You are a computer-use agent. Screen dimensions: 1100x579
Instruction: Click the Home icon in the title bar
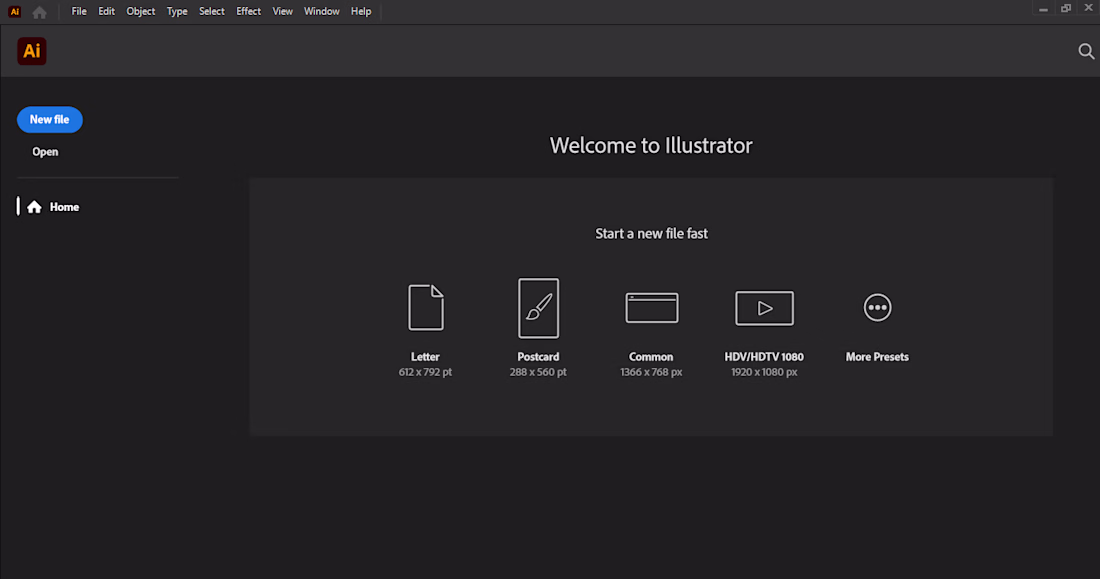(39, 12)
